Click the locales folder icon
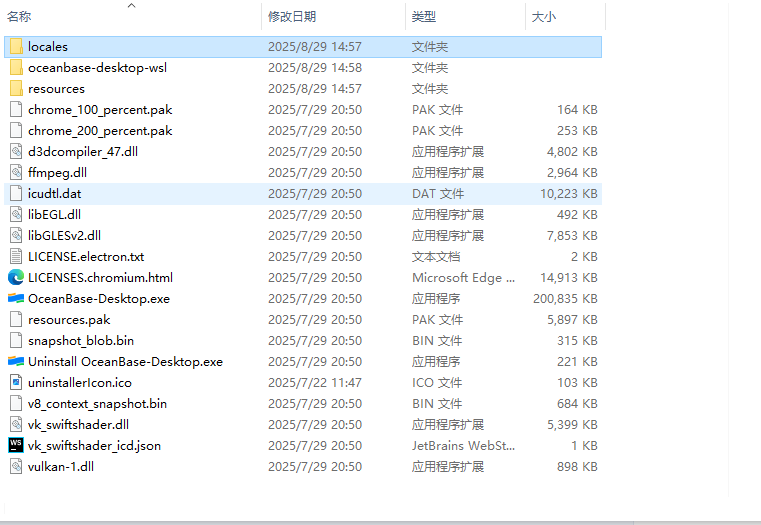761x525 pixels. 16,47
